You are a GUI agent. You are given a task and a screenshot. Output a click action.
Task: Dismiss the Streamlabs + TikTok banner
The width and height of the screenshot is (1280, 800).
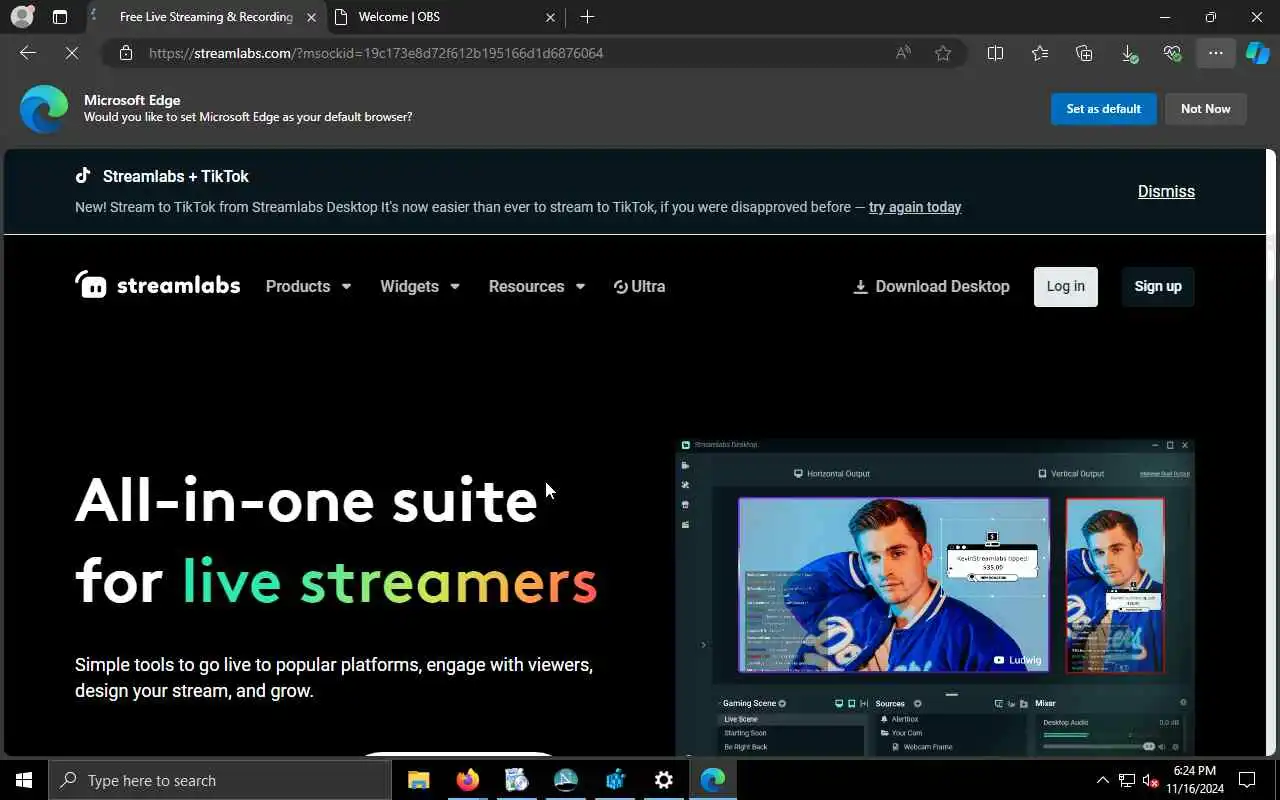point(1166,191)
